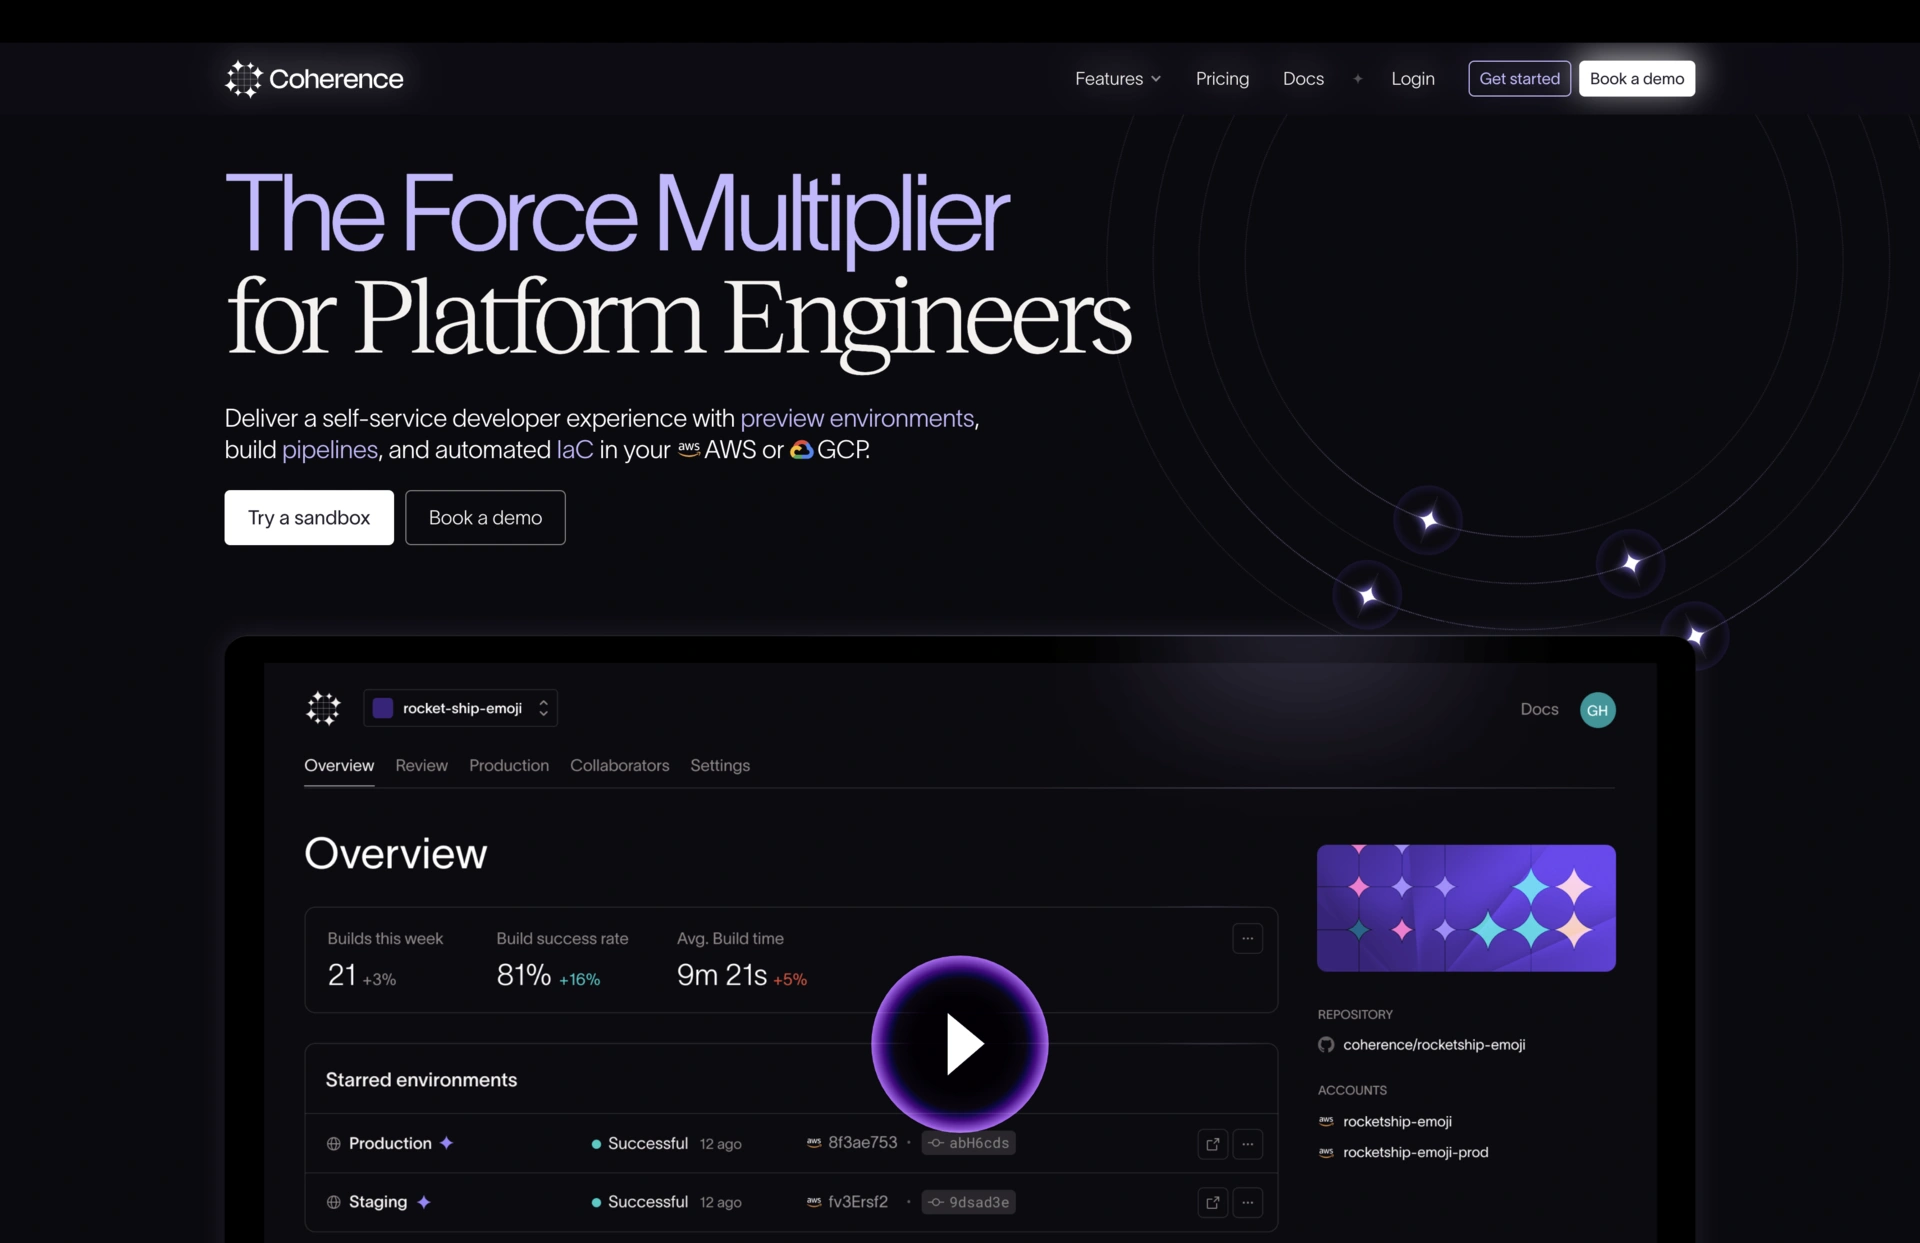Expand the Features dropdown menu
This screenshot has width=1920, height=1243.
1117,79
